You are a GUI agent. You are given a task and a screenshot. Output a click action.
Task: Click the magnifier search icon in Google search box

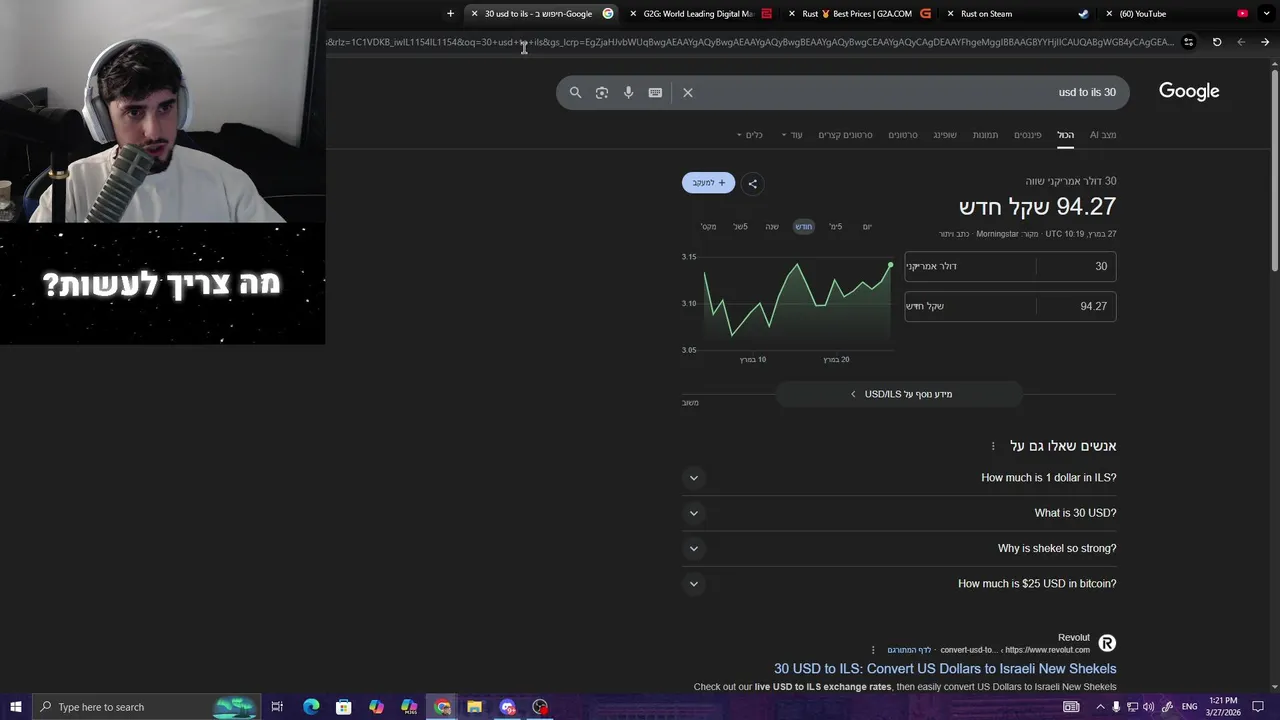[x=575, y=92]
